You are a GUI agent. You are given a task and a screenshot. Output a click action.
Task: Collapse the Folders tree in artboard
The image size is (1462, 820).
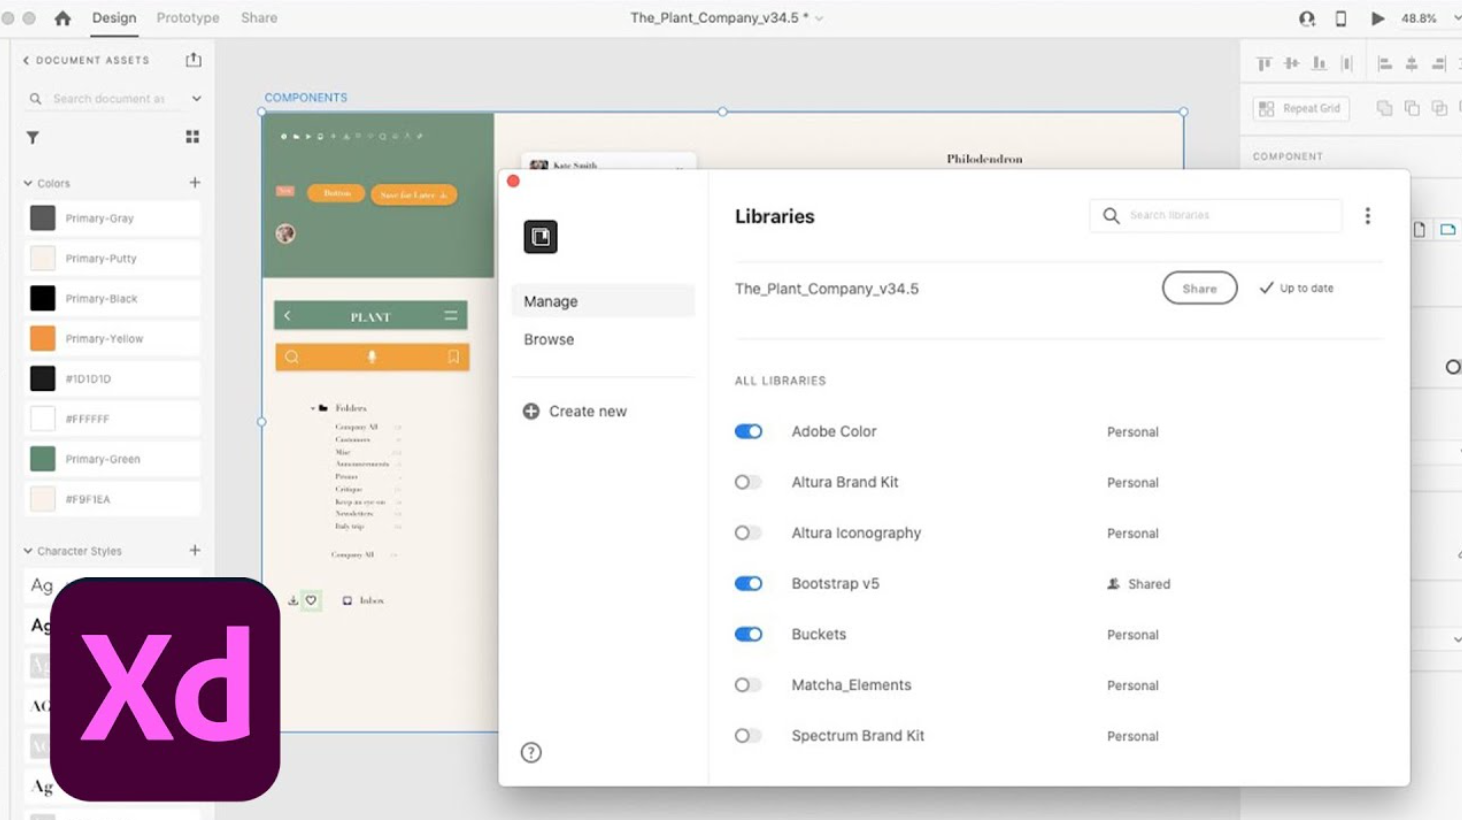pyautogui.click(x=313, y=408)
